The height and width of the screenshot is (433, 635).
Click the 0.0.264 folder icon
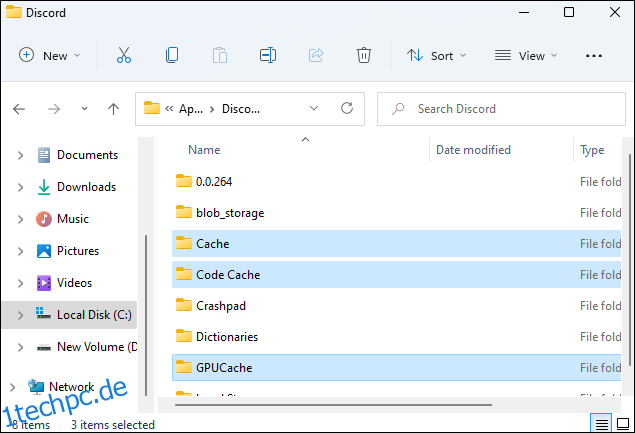(x=183, y=181)
